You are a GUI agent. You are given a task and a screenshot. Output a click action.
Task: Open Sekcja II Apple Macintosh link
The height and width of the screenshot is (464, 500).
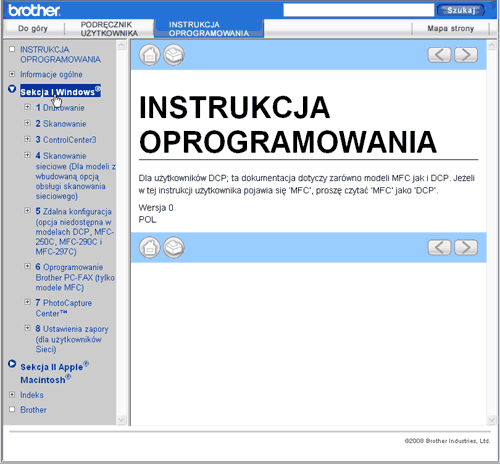(55, 373)
